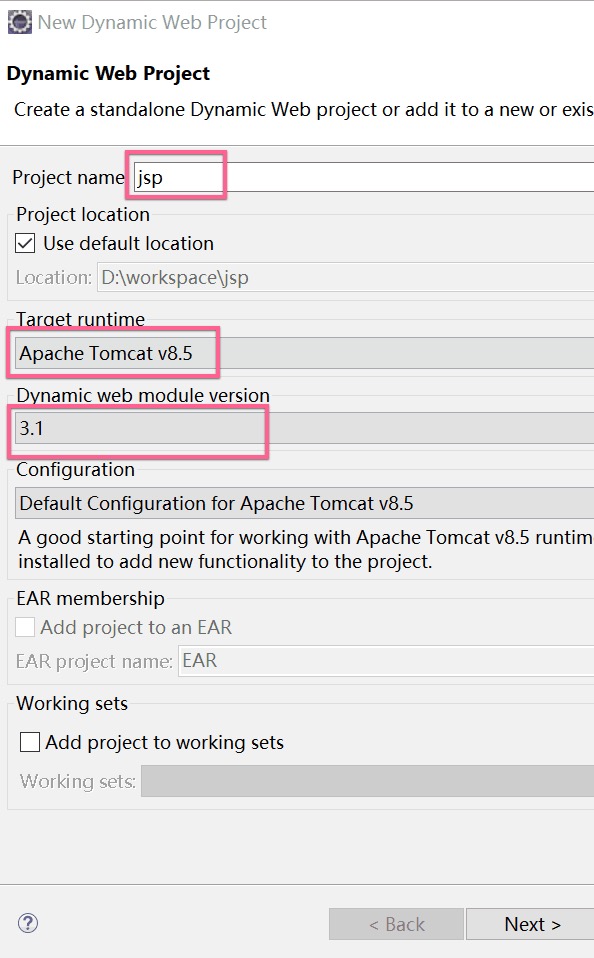Open the help question mark icon
The height and width of the screenshot is (958, 594).
point(28,923)
